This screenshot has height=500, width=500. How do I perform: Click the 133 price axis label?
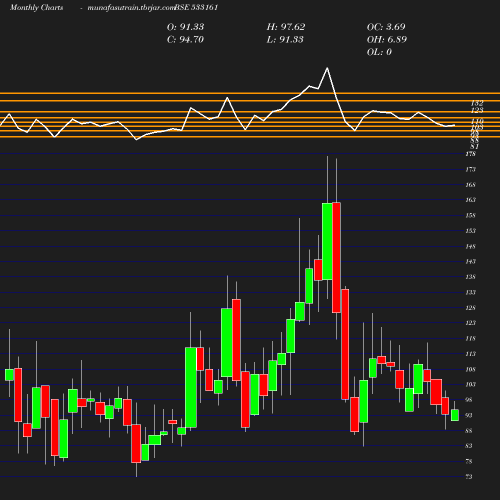click(470, 292)
